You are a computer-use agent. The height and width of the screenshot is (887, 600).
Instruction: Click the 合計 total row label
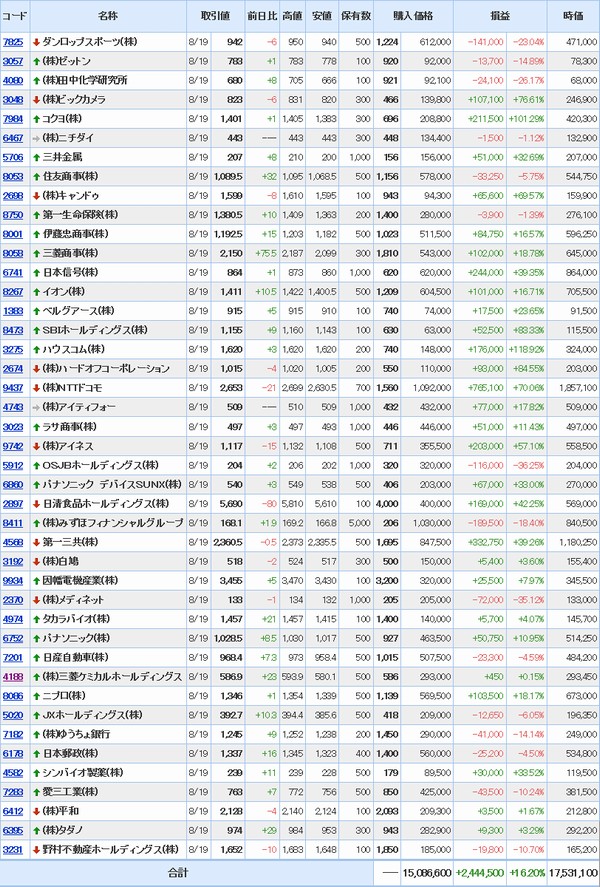(x=177, y=873)
